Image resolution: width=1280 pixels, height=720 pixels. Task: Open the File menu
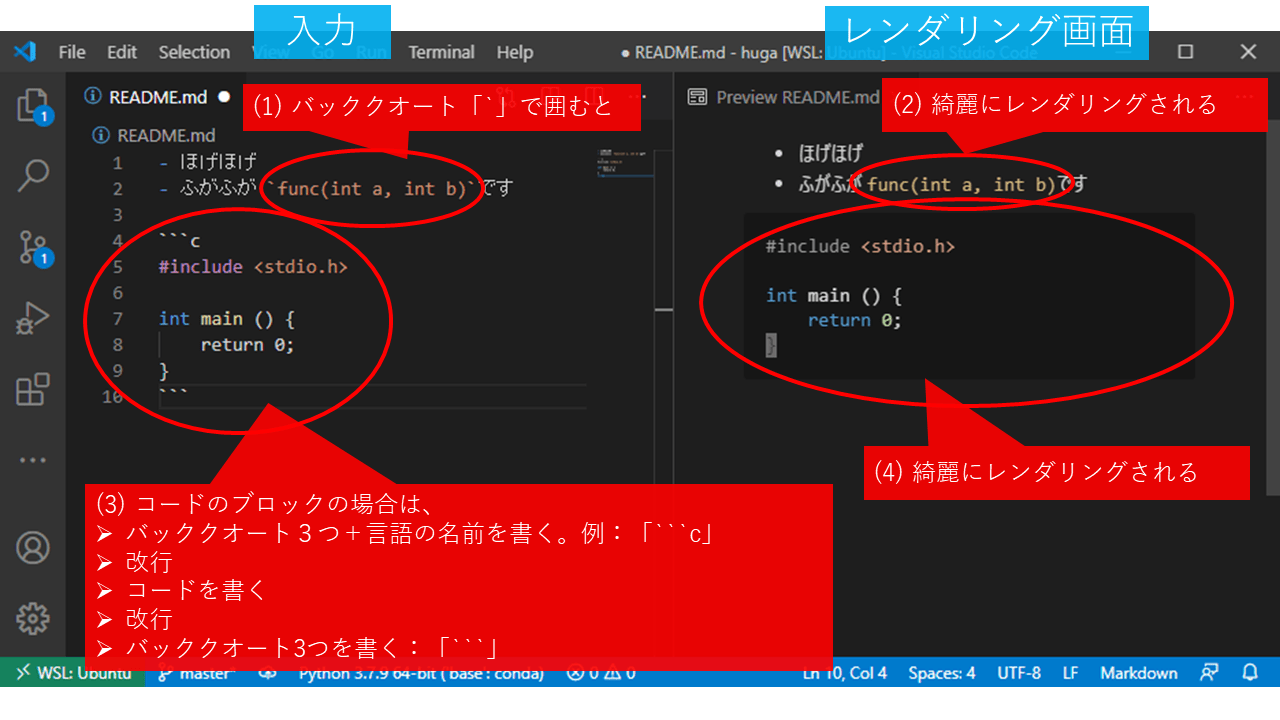72,52
